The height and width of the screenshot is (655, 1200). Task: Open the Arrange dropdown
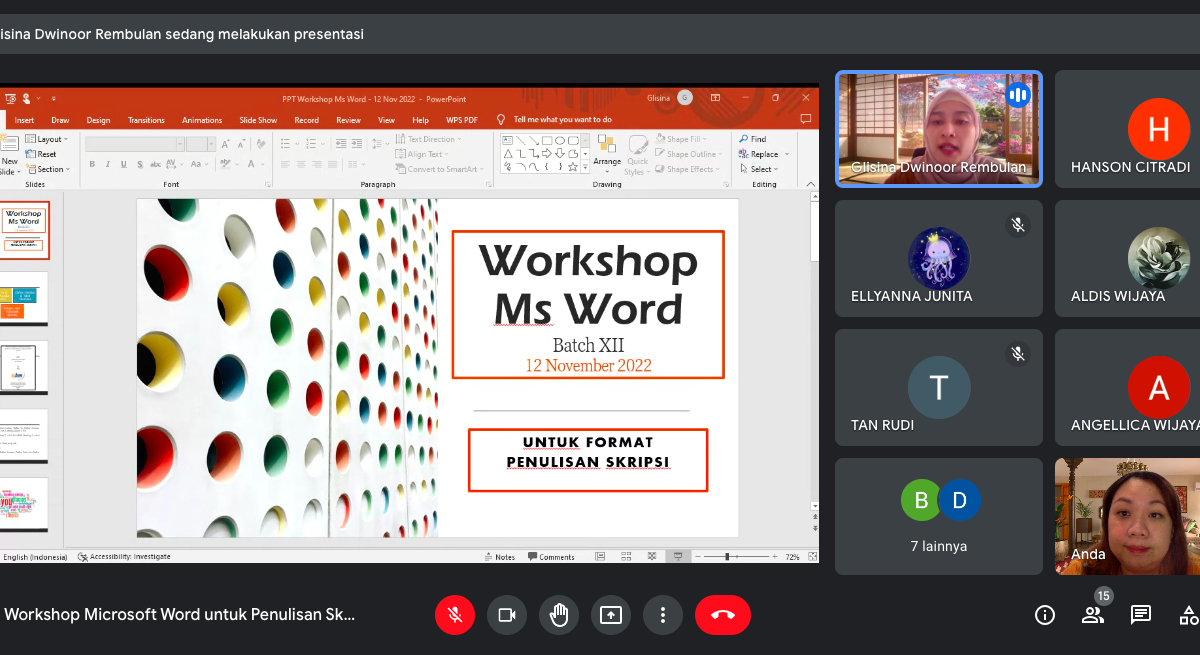607,155
